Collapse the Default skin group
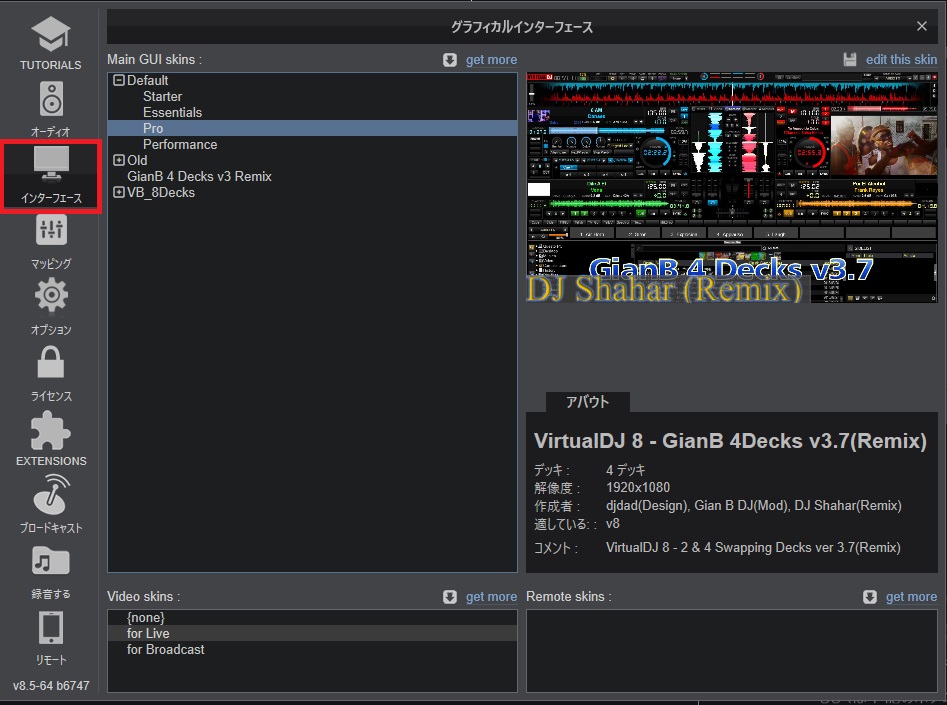 [119, 80]
